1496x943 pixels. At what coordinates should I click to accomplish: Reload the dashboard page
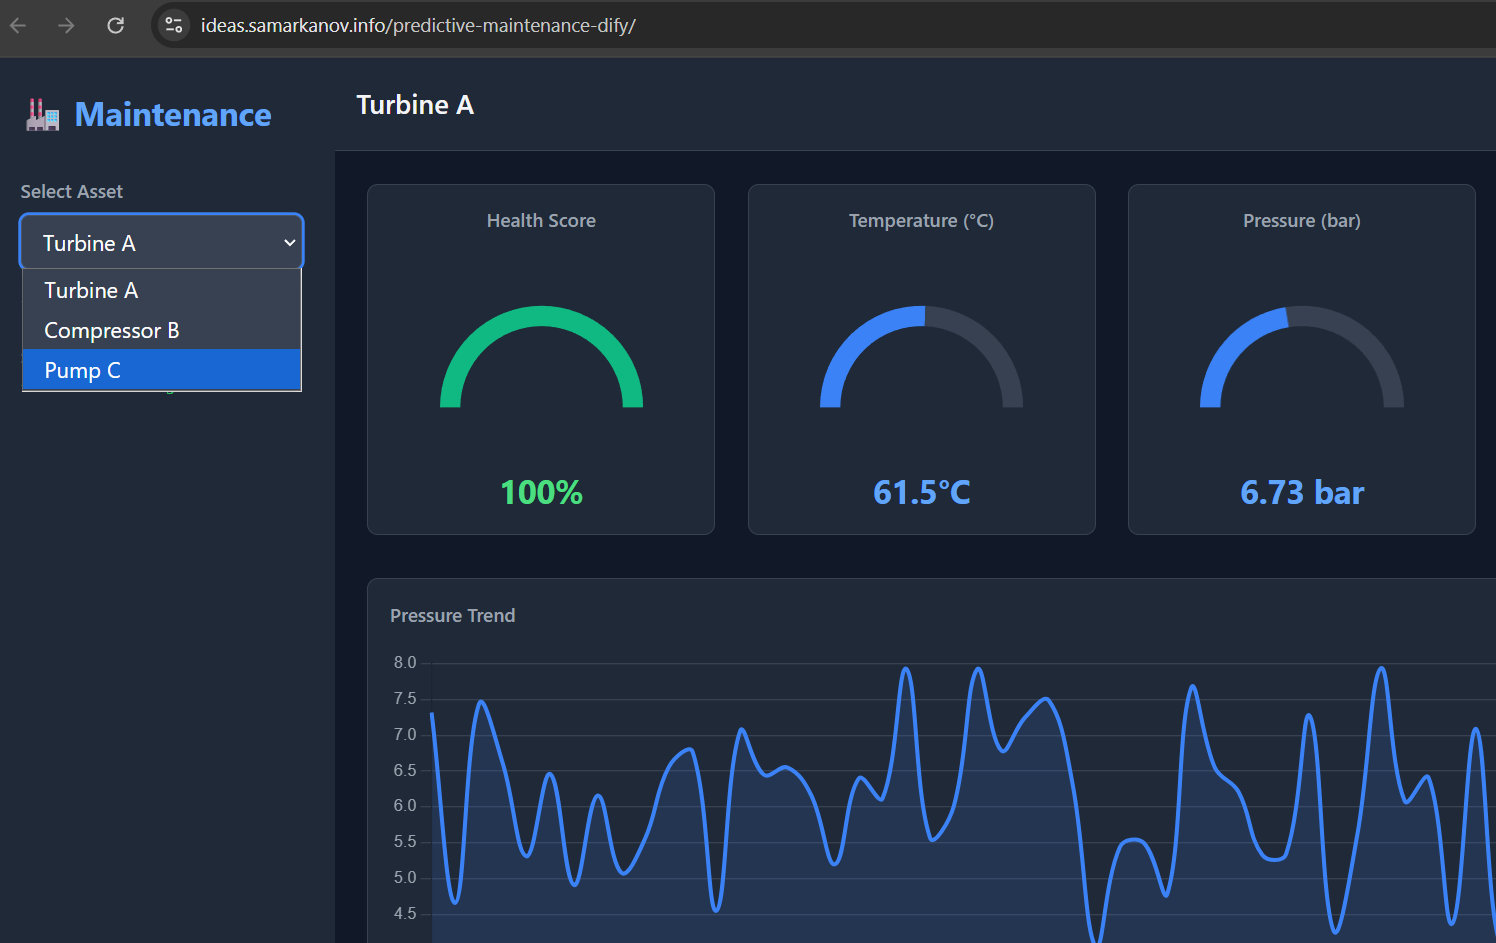(x=115, y=25)
